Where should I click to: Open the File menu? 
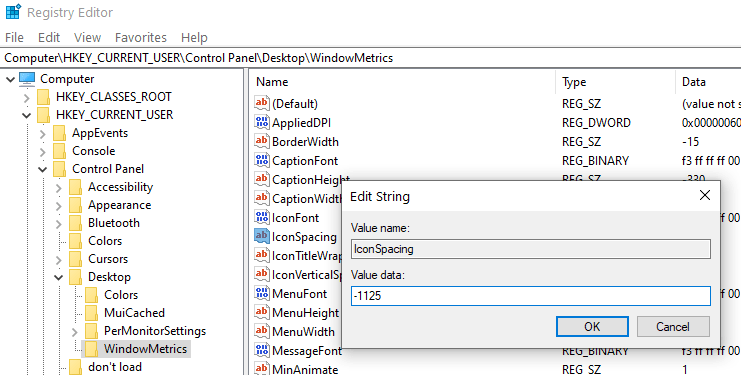(14, 37)
